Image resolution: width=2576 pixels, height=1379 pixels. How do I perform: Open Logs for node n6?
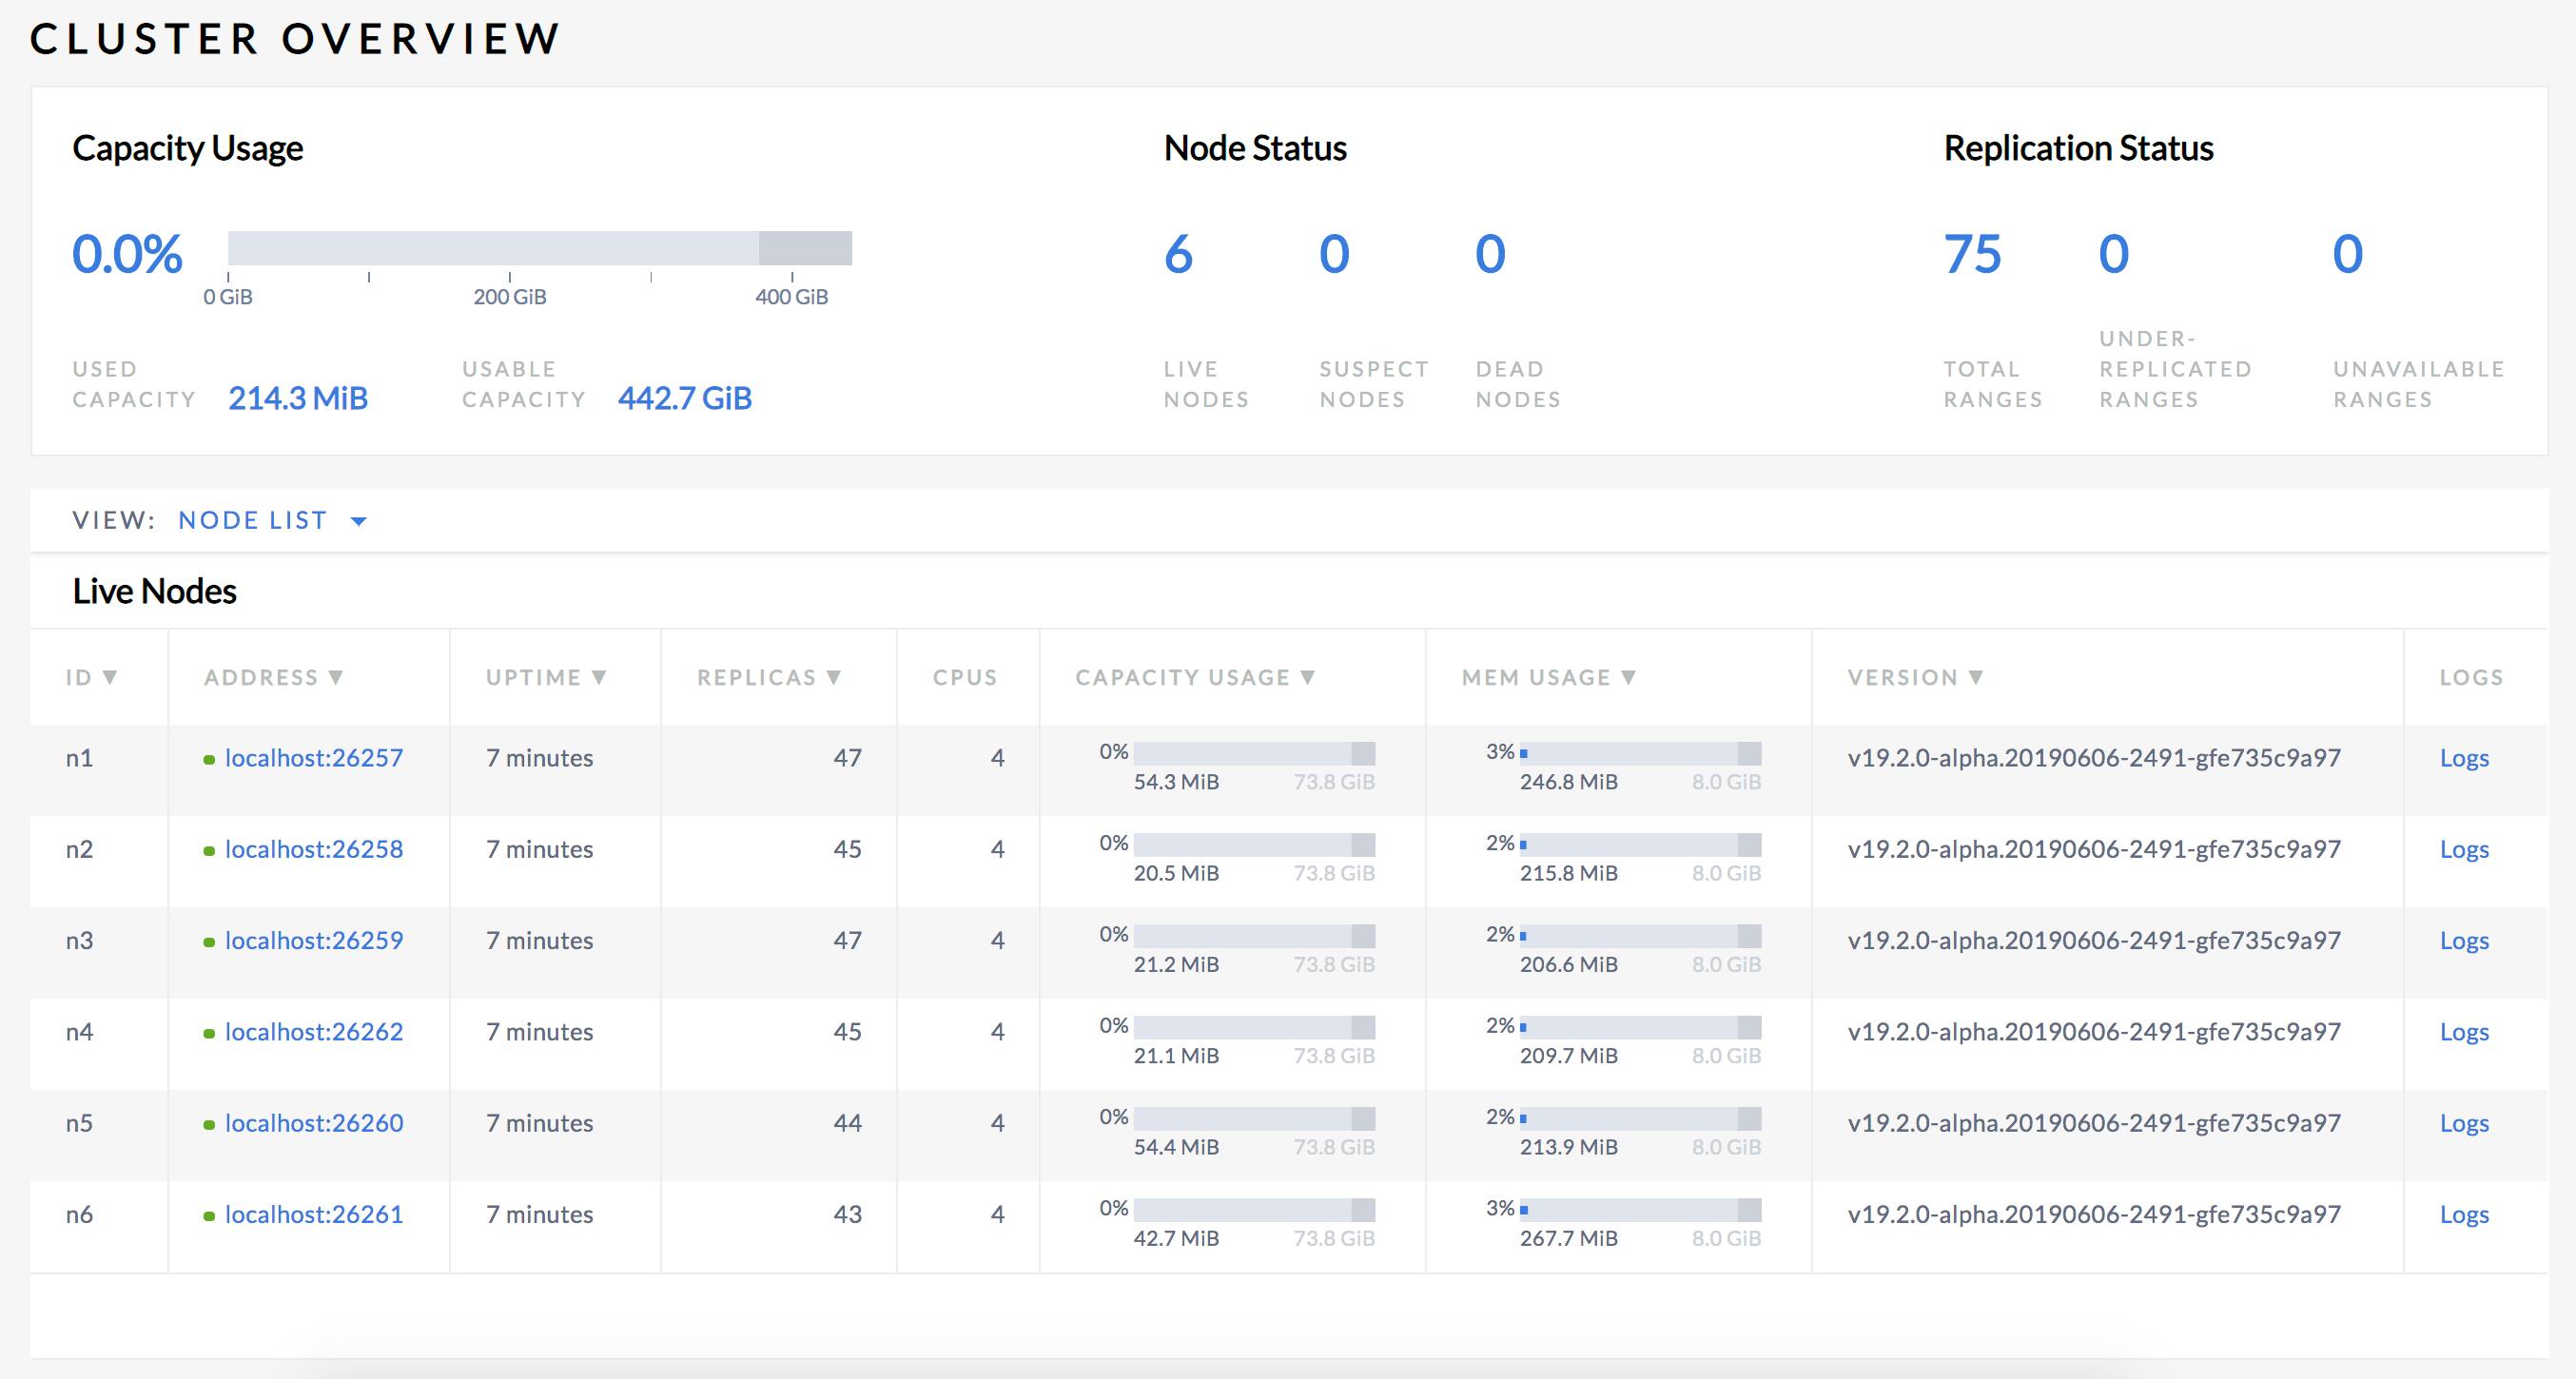point(2464,1214)
